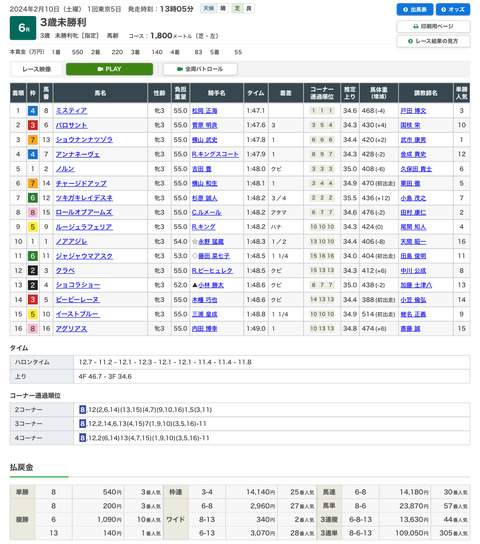Viewport: 480px width, 544px height.
Task: Click the blue frame number 4 badge for ミスティア
Action: pyautogui.click(x=33, y=111)
